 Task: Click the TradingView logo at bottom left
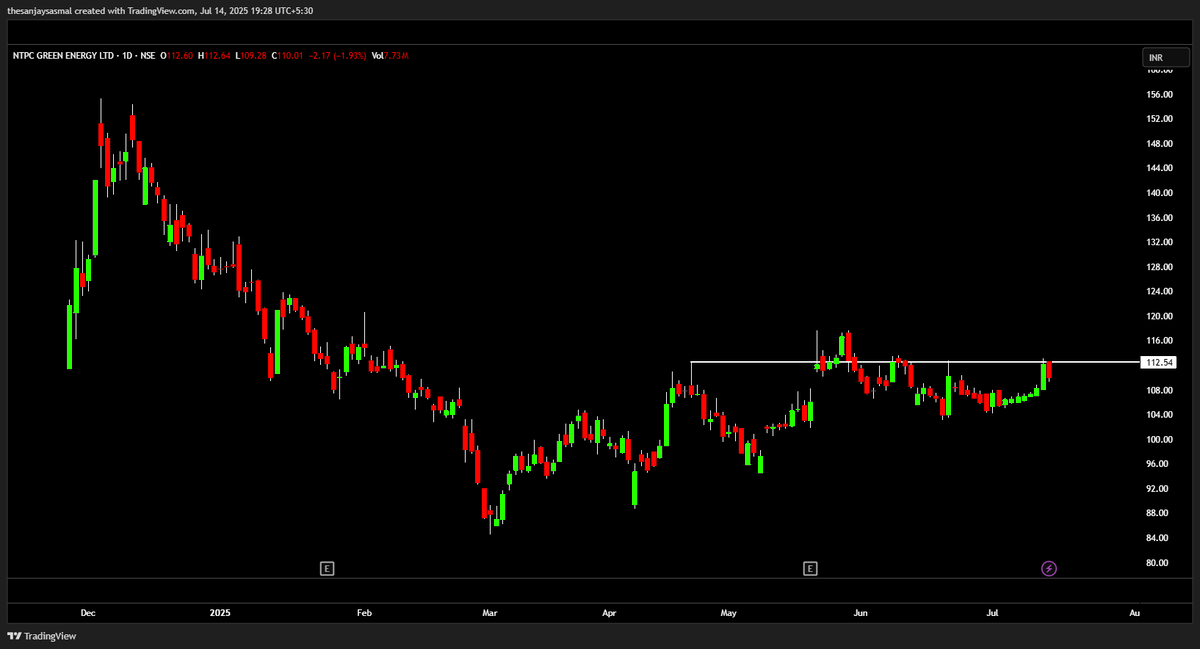coord(43,636)
